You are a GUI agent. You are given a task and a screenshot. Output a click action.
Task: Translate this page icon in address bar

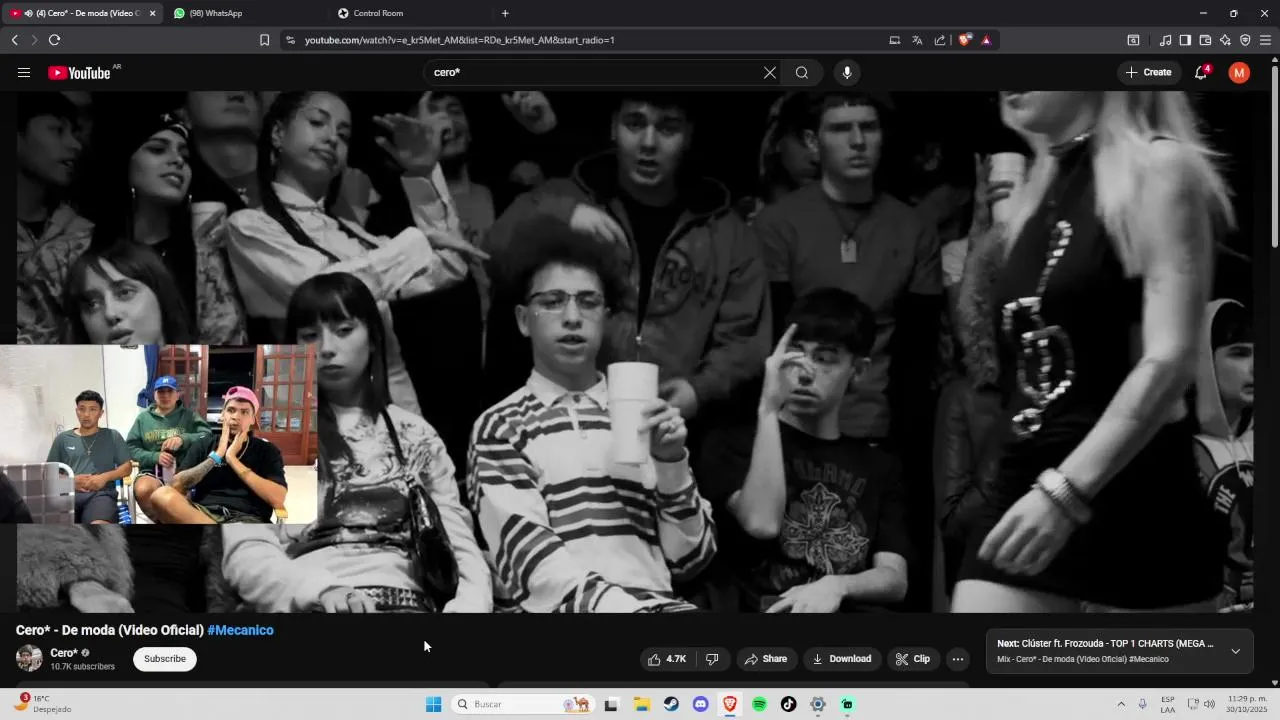917,40
